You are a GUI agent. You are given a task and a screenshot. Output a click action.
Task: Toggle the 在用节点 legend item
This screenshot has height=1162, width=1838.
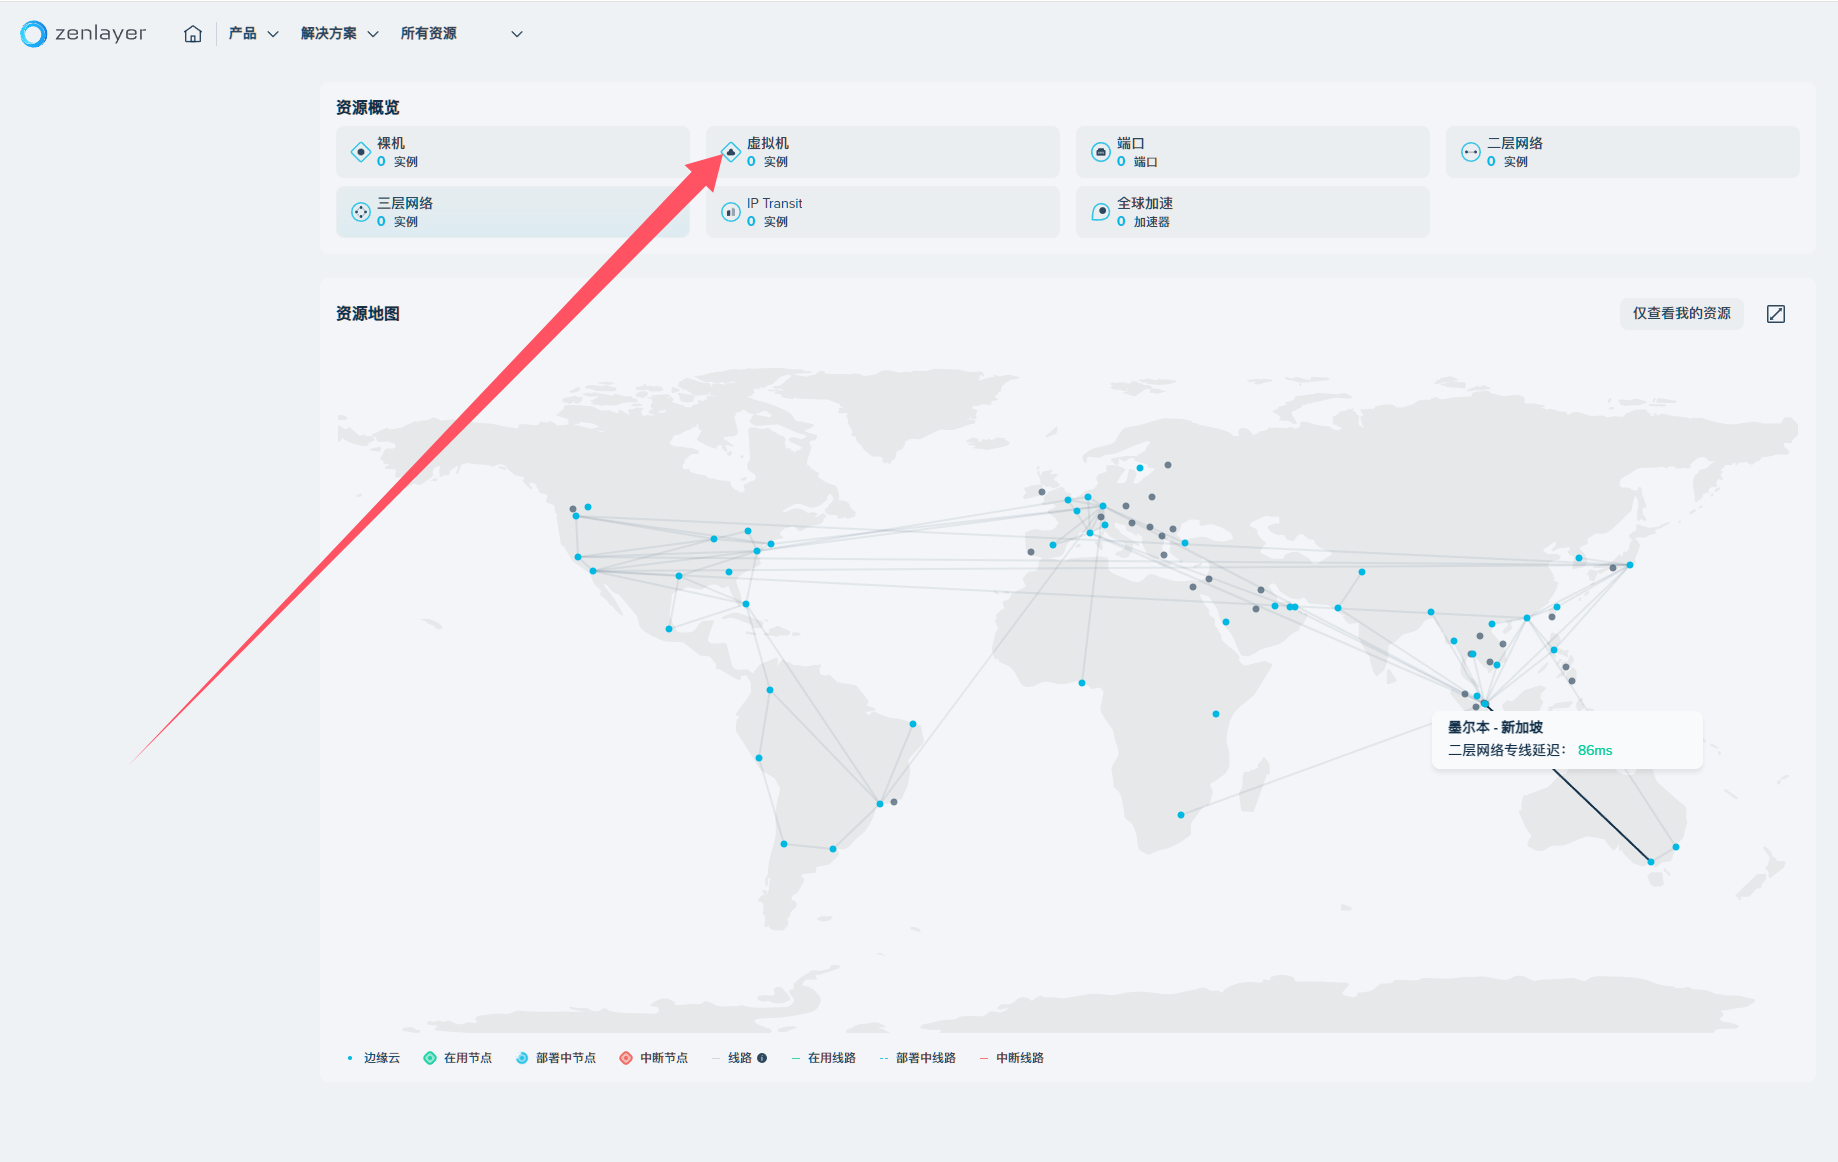click(458, 1058)
